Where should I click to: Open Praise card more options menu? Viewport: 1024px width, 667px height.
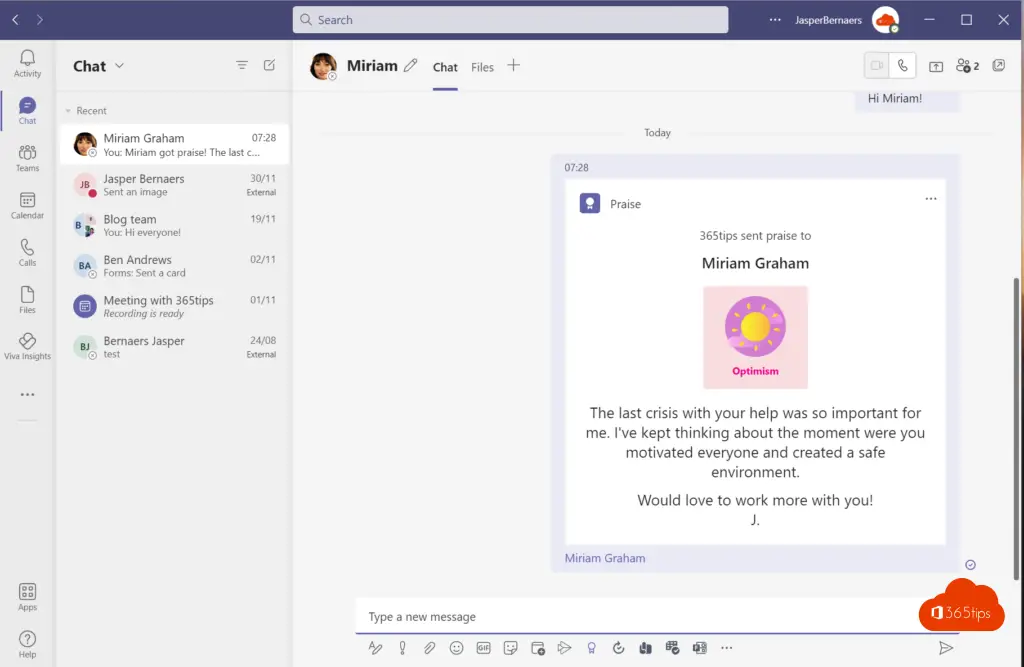point(931,199)
